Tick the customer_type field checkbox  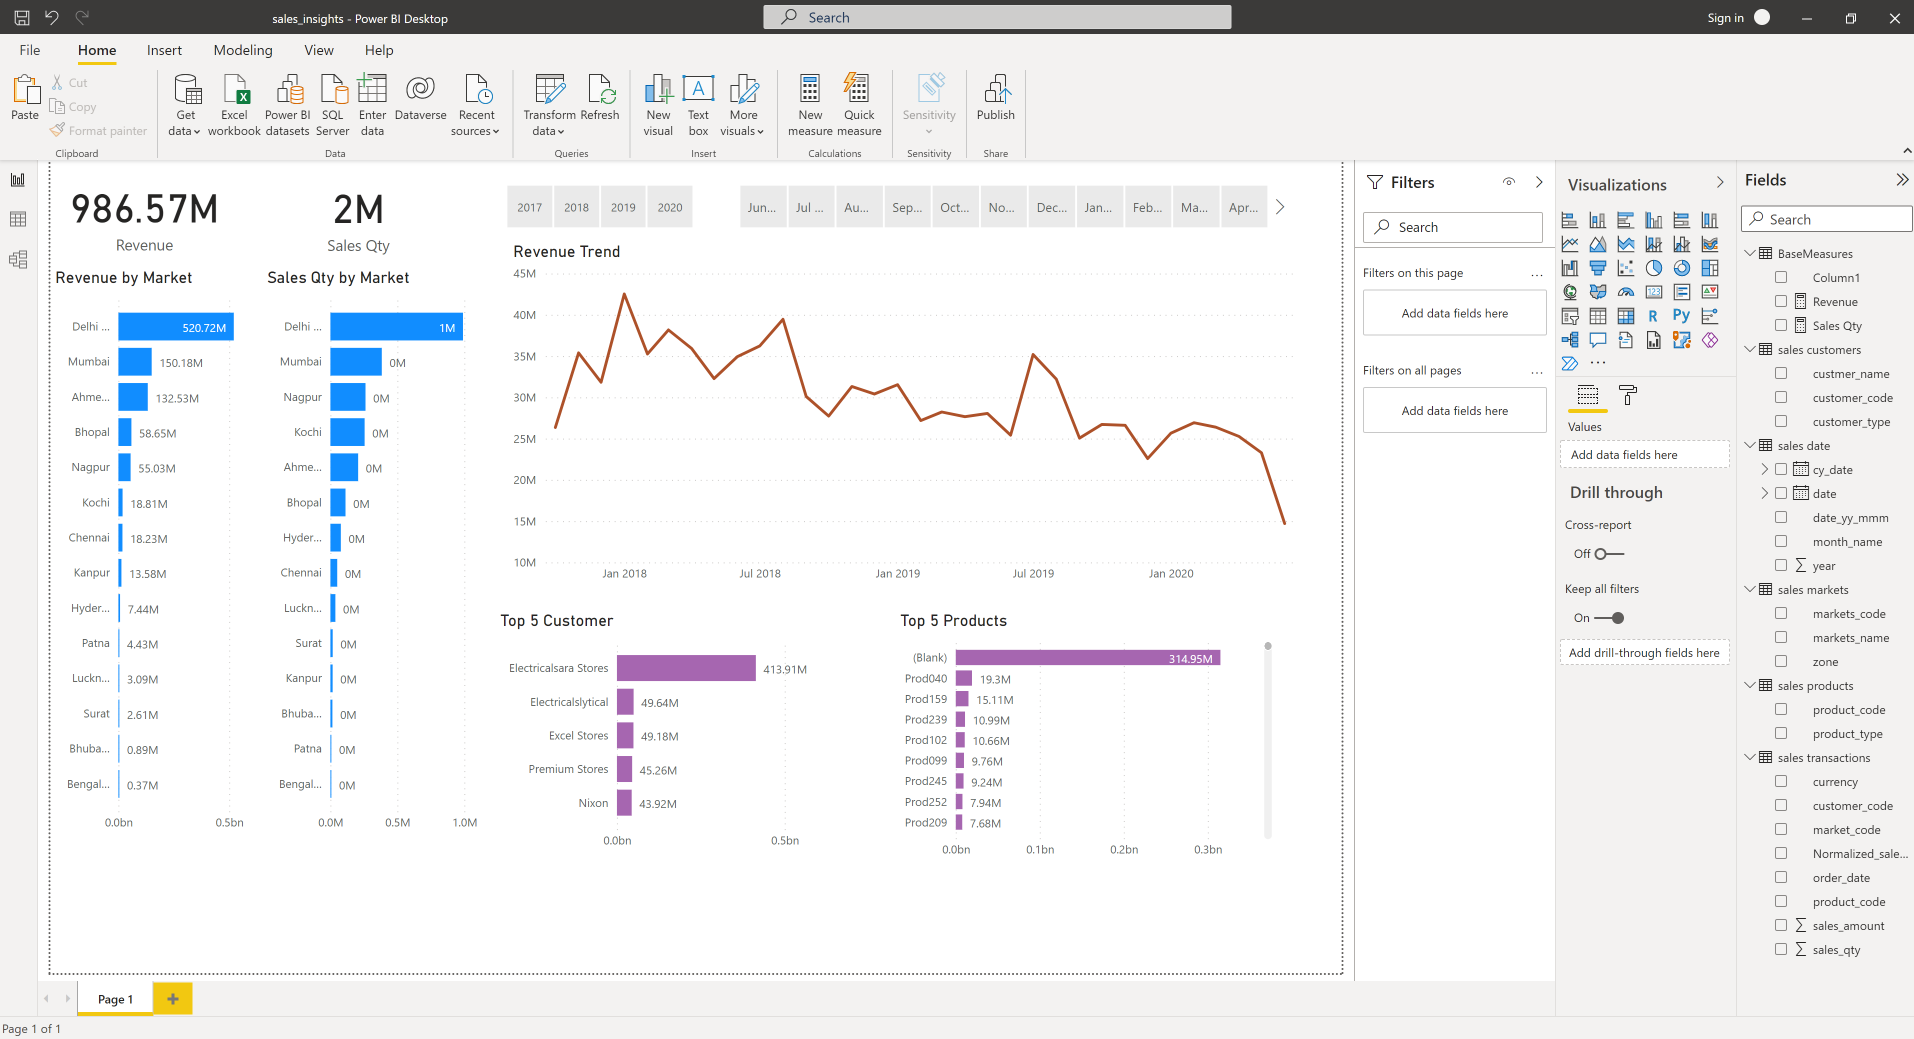click(1781, 422)
